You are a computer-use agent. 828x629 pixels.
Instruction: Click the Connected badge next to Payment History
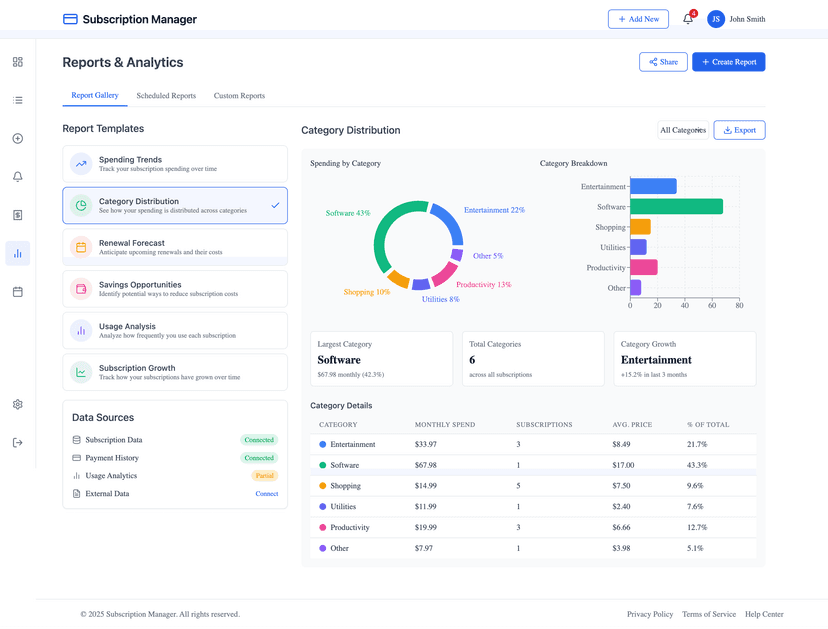[259, 458]
